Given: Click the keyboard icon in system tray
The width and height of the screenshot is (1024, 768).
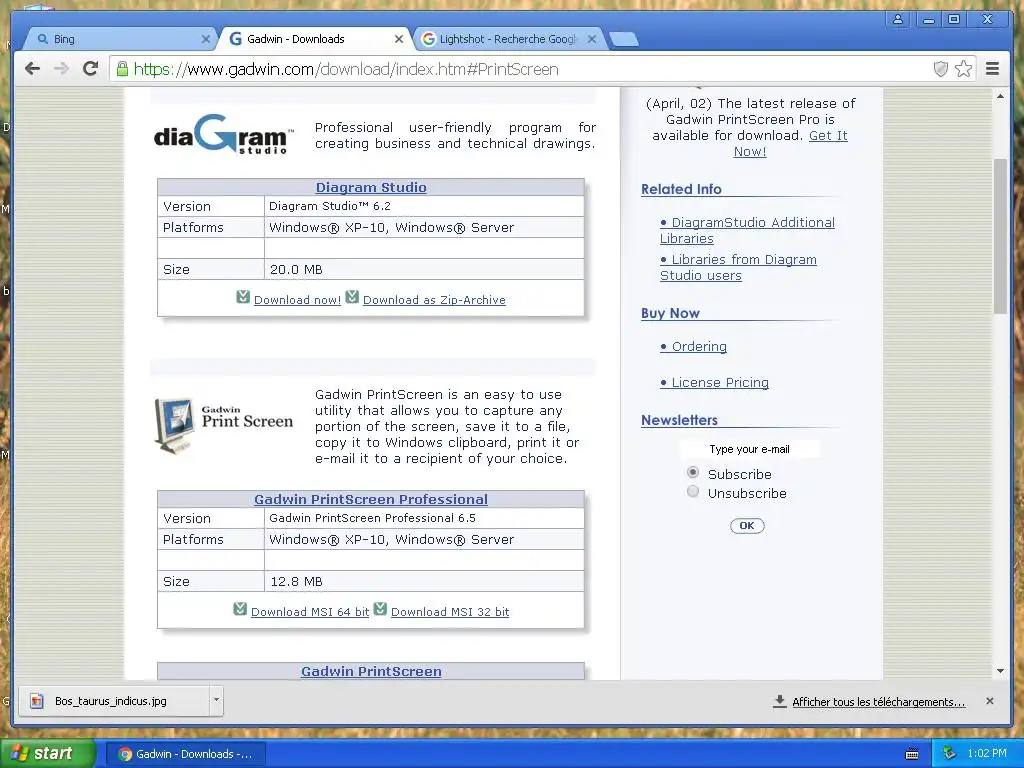Looking at the screenshot, I should pyautogui.click(x=912, y=754).
